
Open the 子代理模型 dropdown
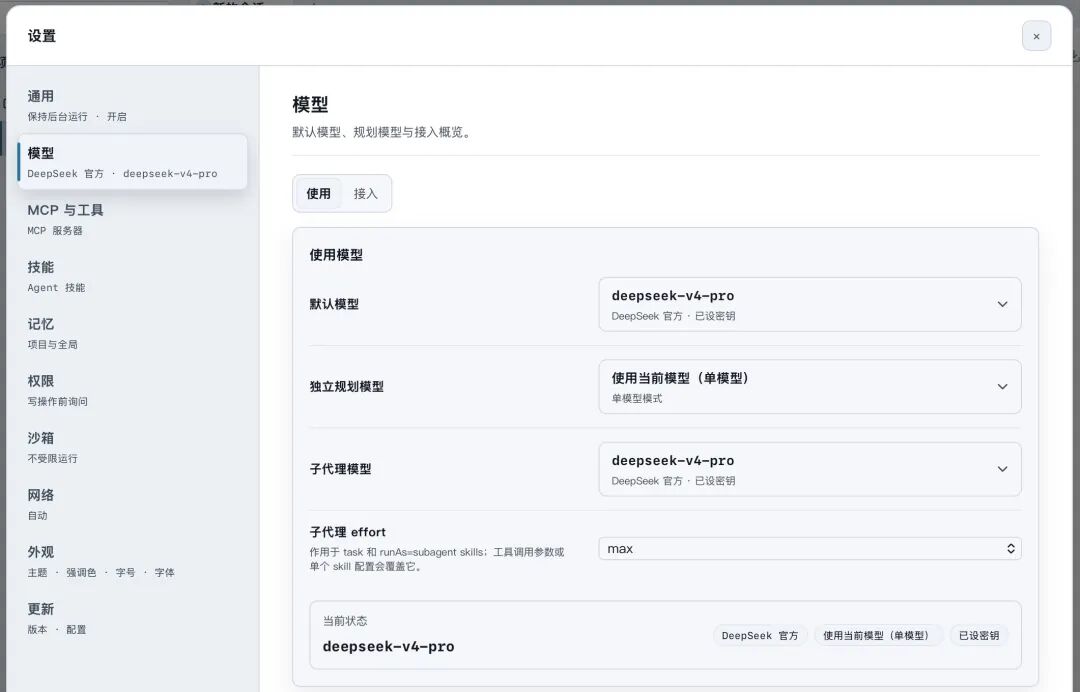810,469
